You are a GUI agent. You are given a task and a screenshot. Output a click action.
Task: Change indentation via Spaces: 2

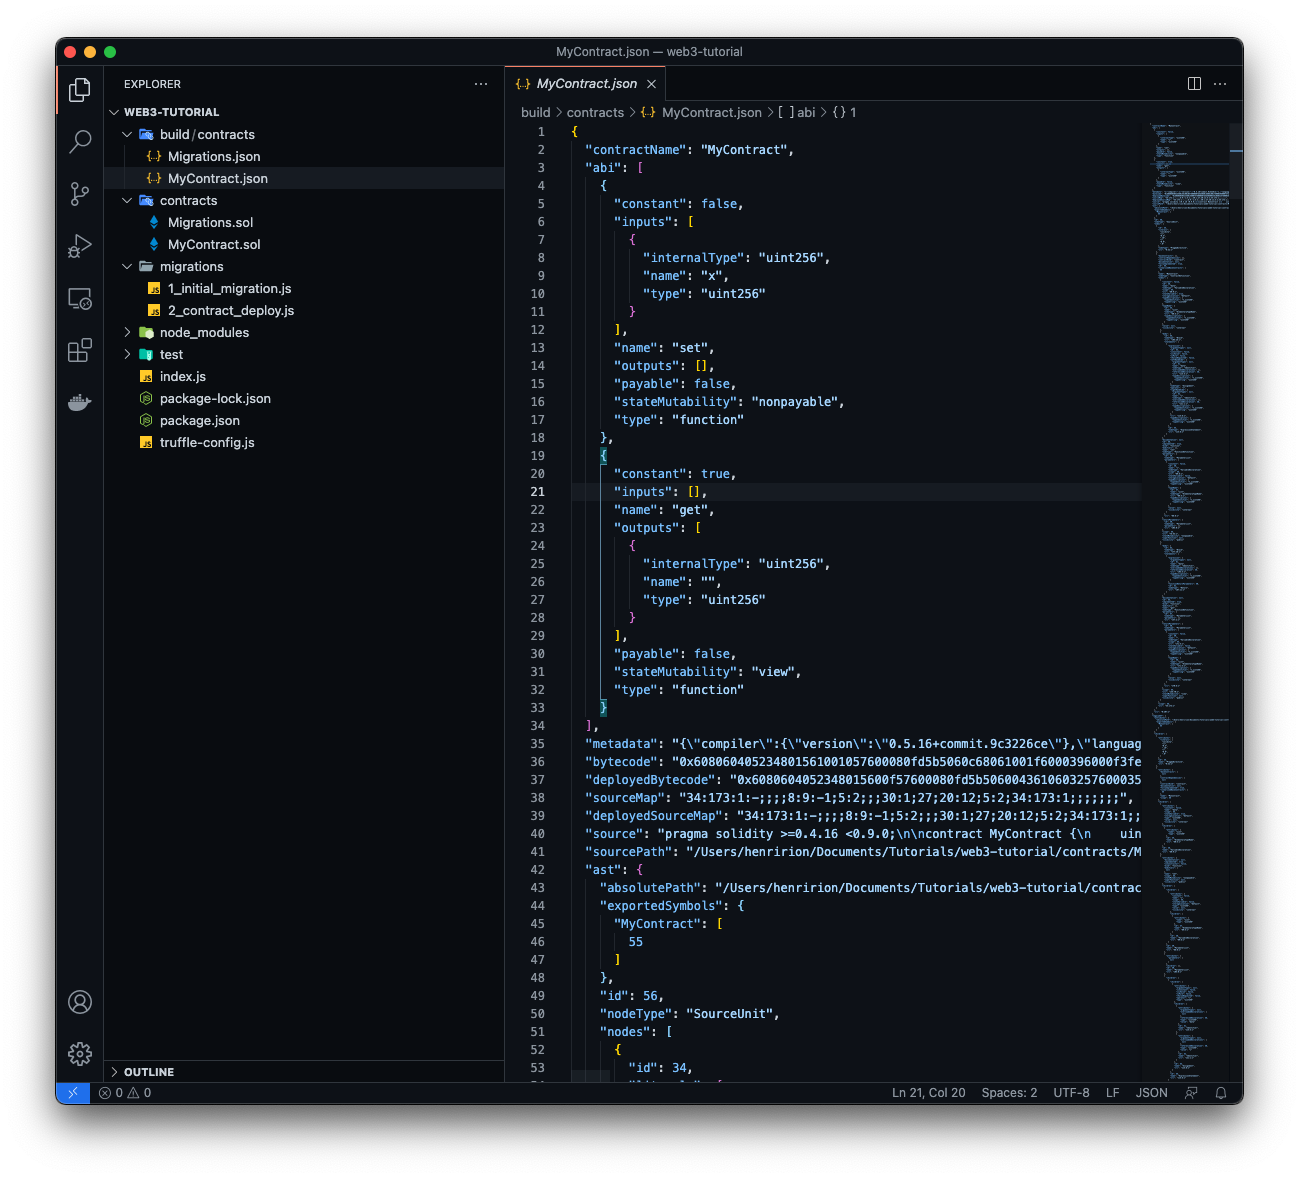[x=1009, y=1093]
